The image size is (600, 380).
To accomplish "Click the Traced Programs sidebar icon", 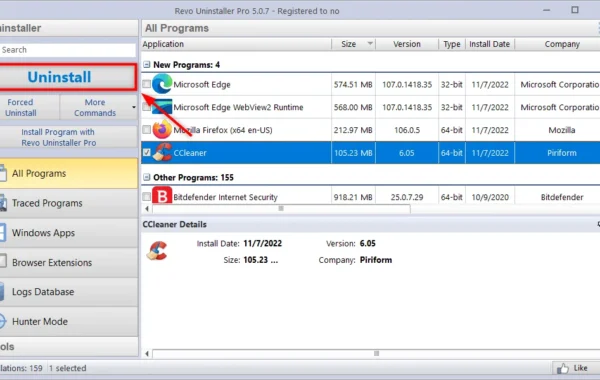I will coord(3,202).
